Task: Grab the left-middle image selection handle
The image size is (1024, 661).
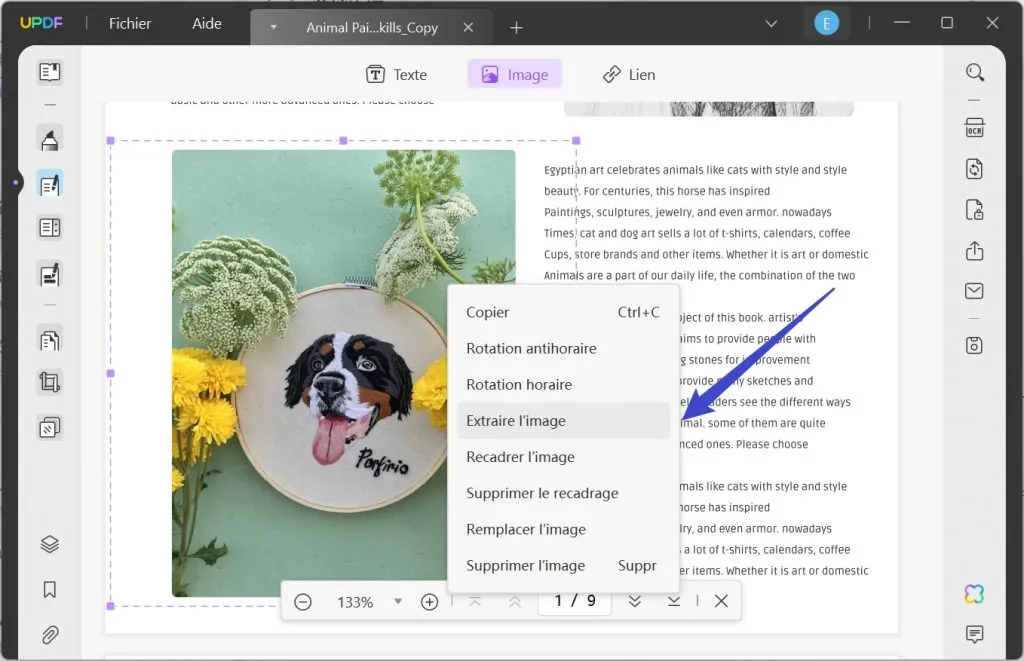Action: pyautogui.click(x=110, y=374)
